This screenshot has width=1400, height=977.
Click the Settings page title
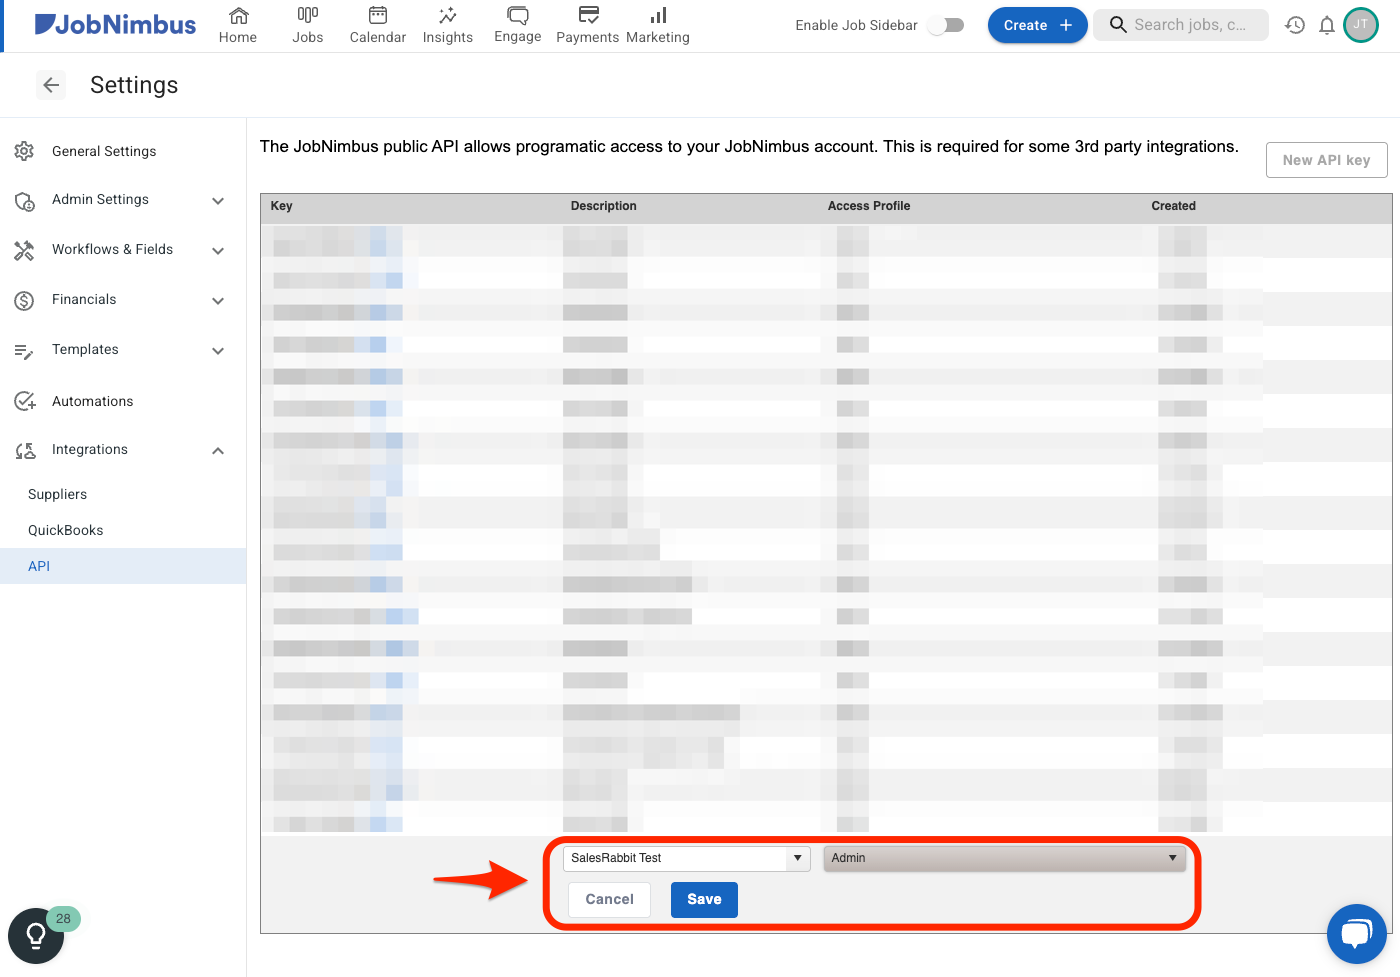134,85
